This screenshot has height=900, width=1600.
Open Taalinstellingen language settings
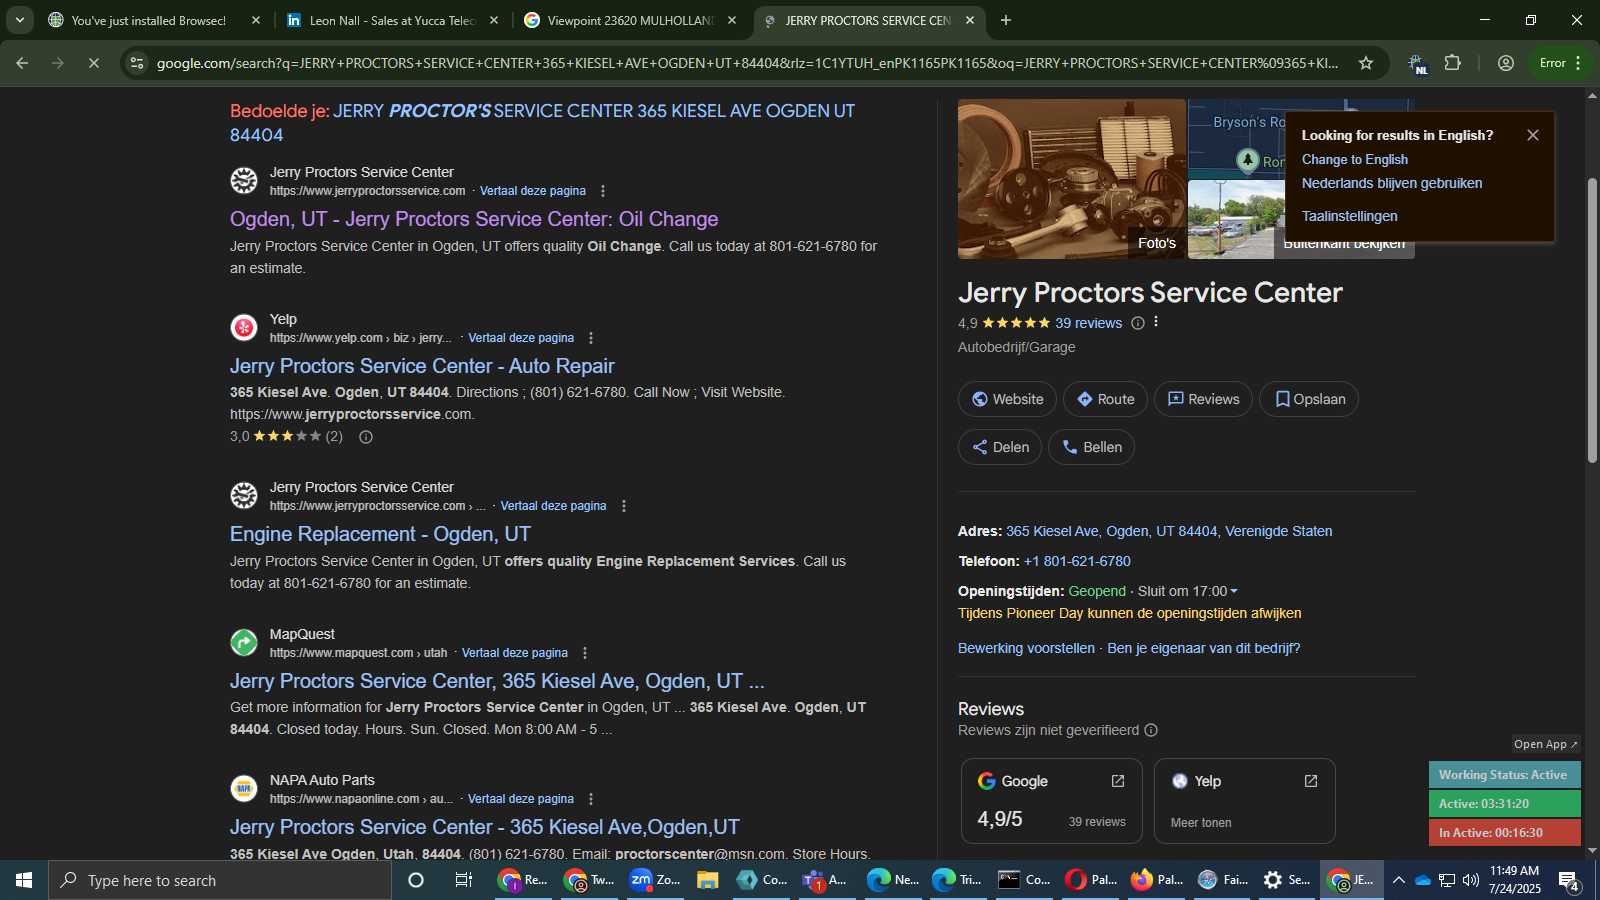1349,216
